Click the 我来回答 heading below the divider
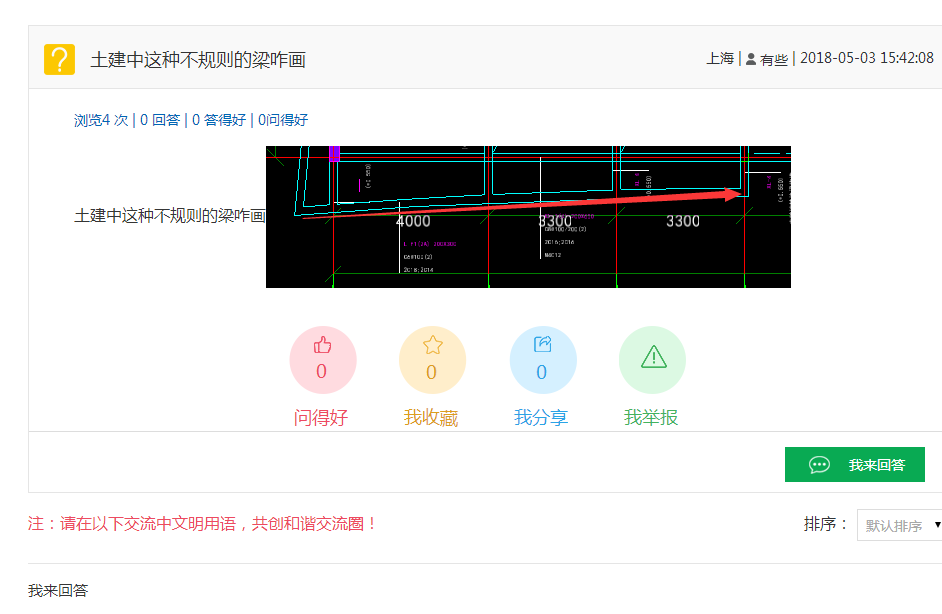Image resolution: width=942 pixels, height=614 pixels. pyautogui.click(x=58, y=591)
